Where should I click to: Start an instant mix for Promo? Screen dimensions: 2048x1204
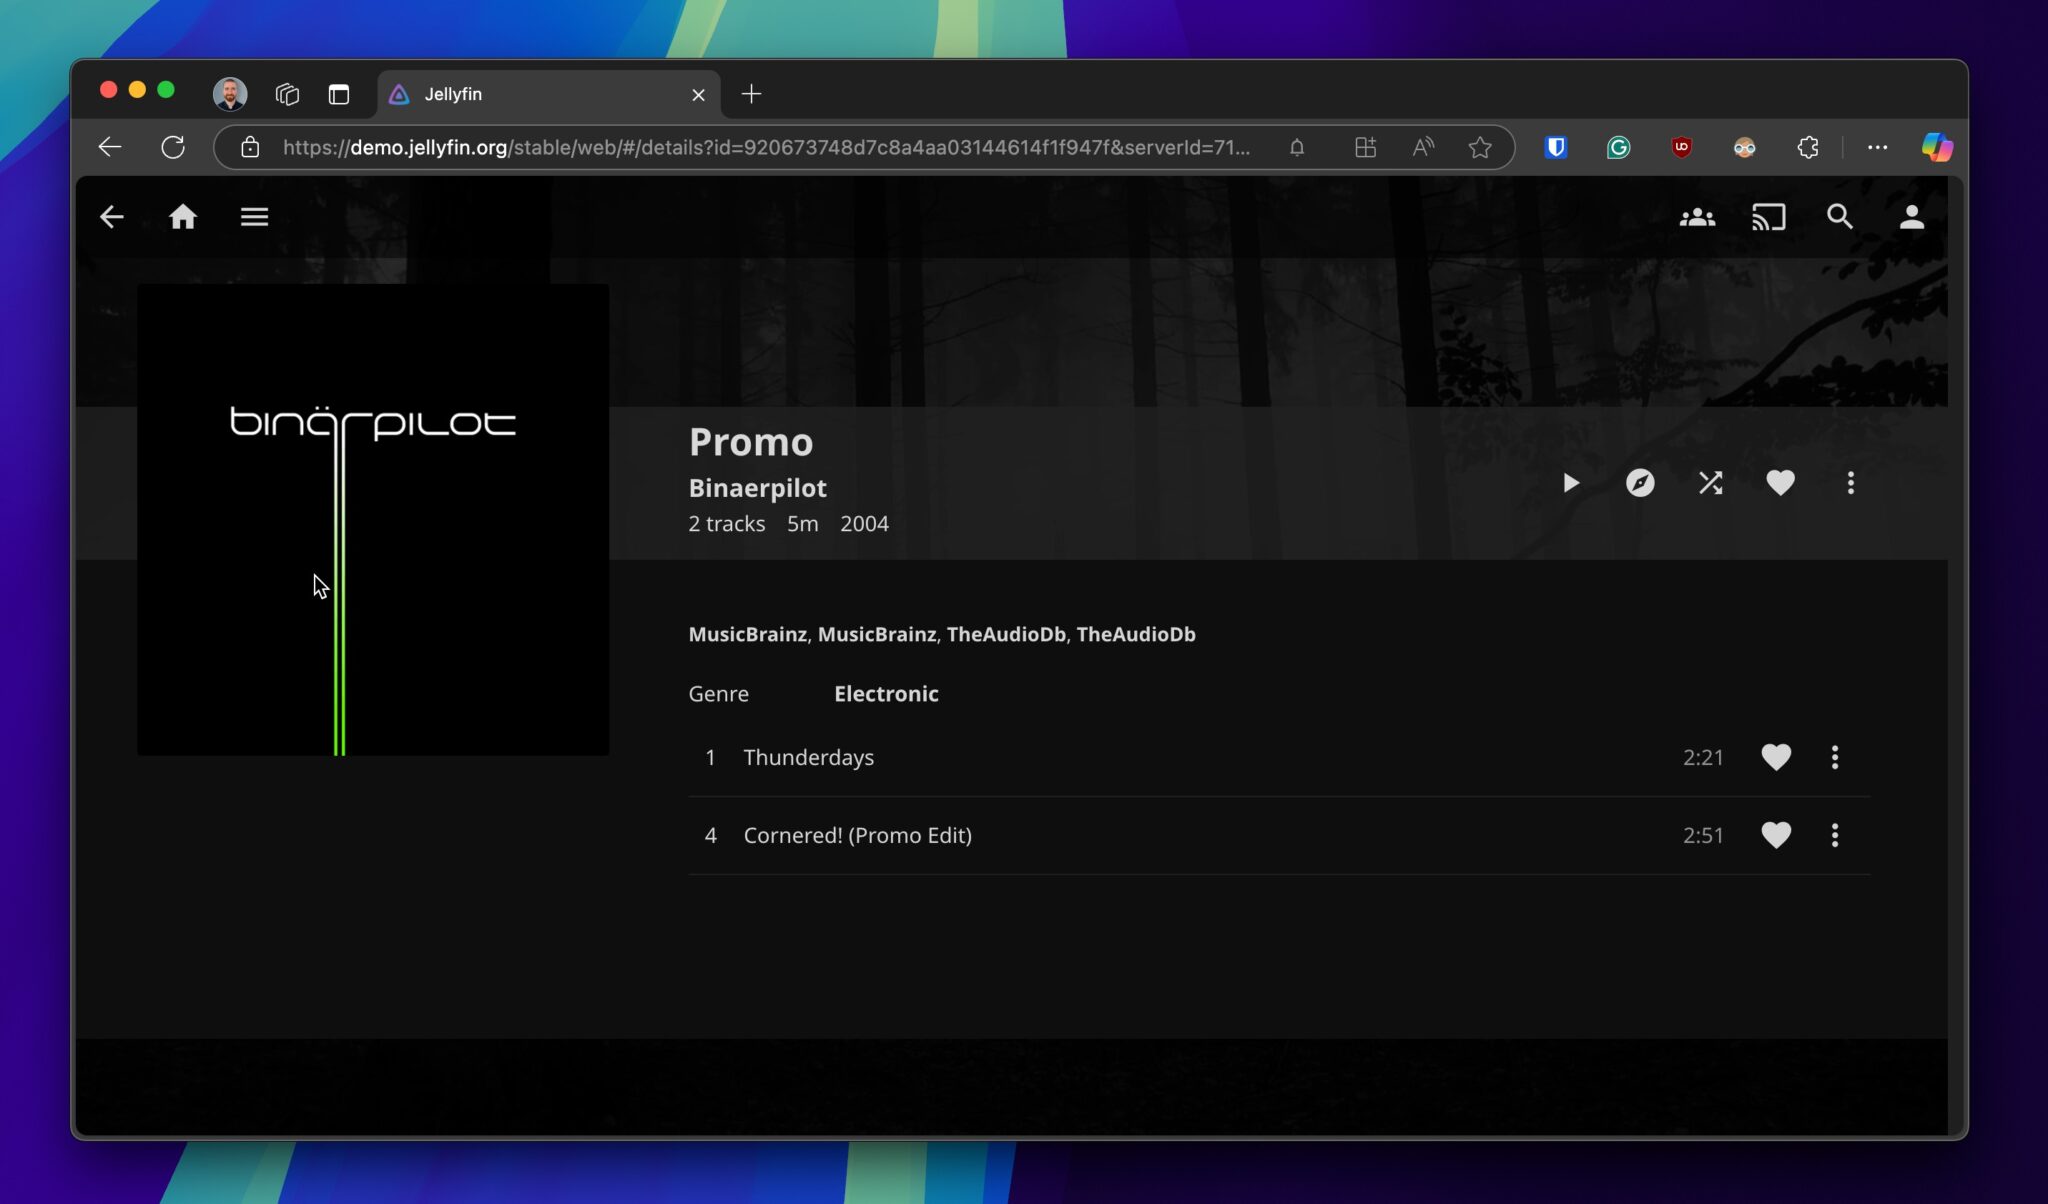point(1640,483)
